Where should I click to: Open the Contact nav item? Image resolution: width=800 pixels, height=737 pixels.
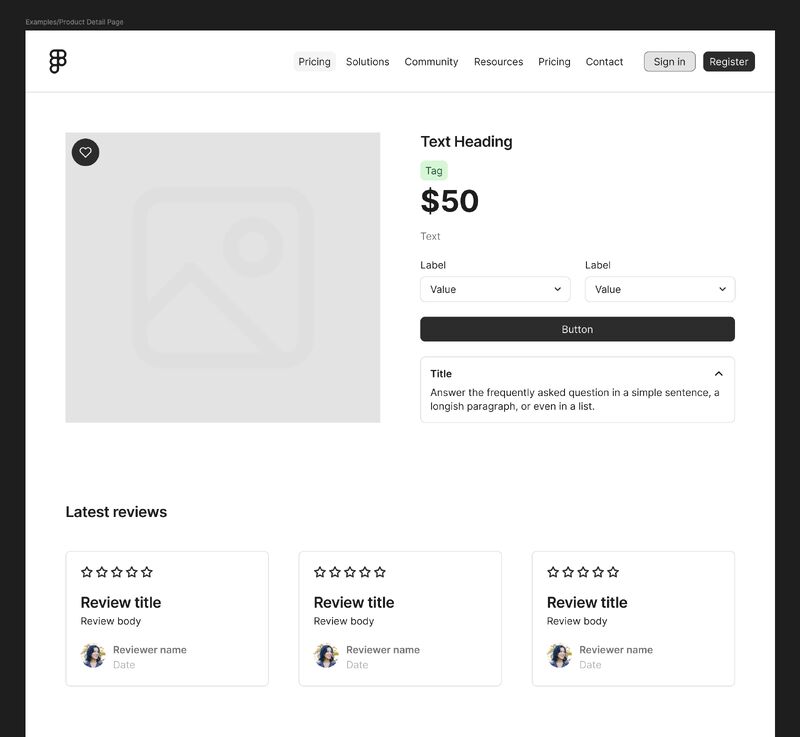[x=604, y=62]
